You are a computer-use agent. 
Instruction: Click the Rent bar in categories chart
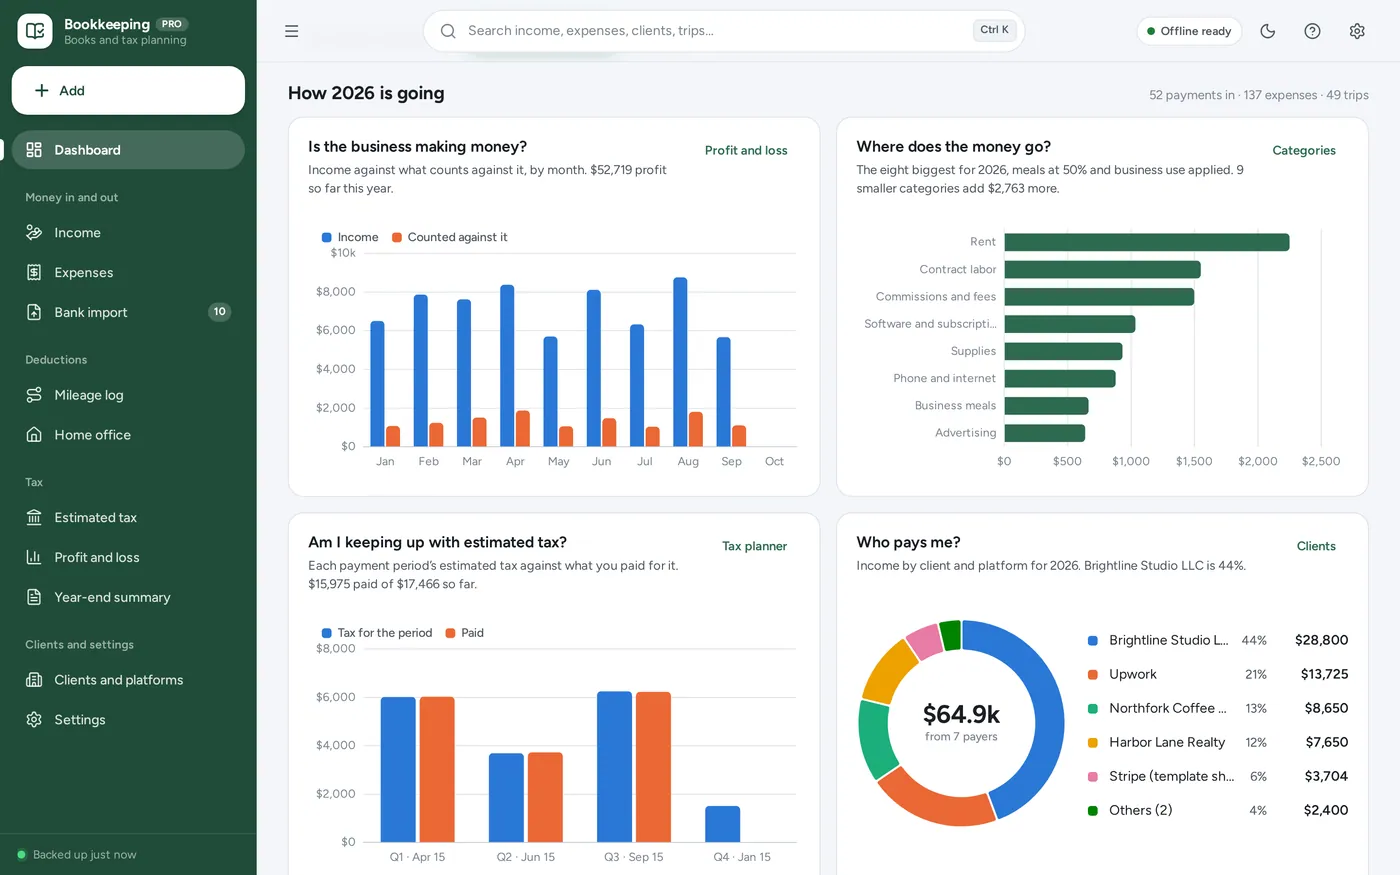(x=1147, y=242)
